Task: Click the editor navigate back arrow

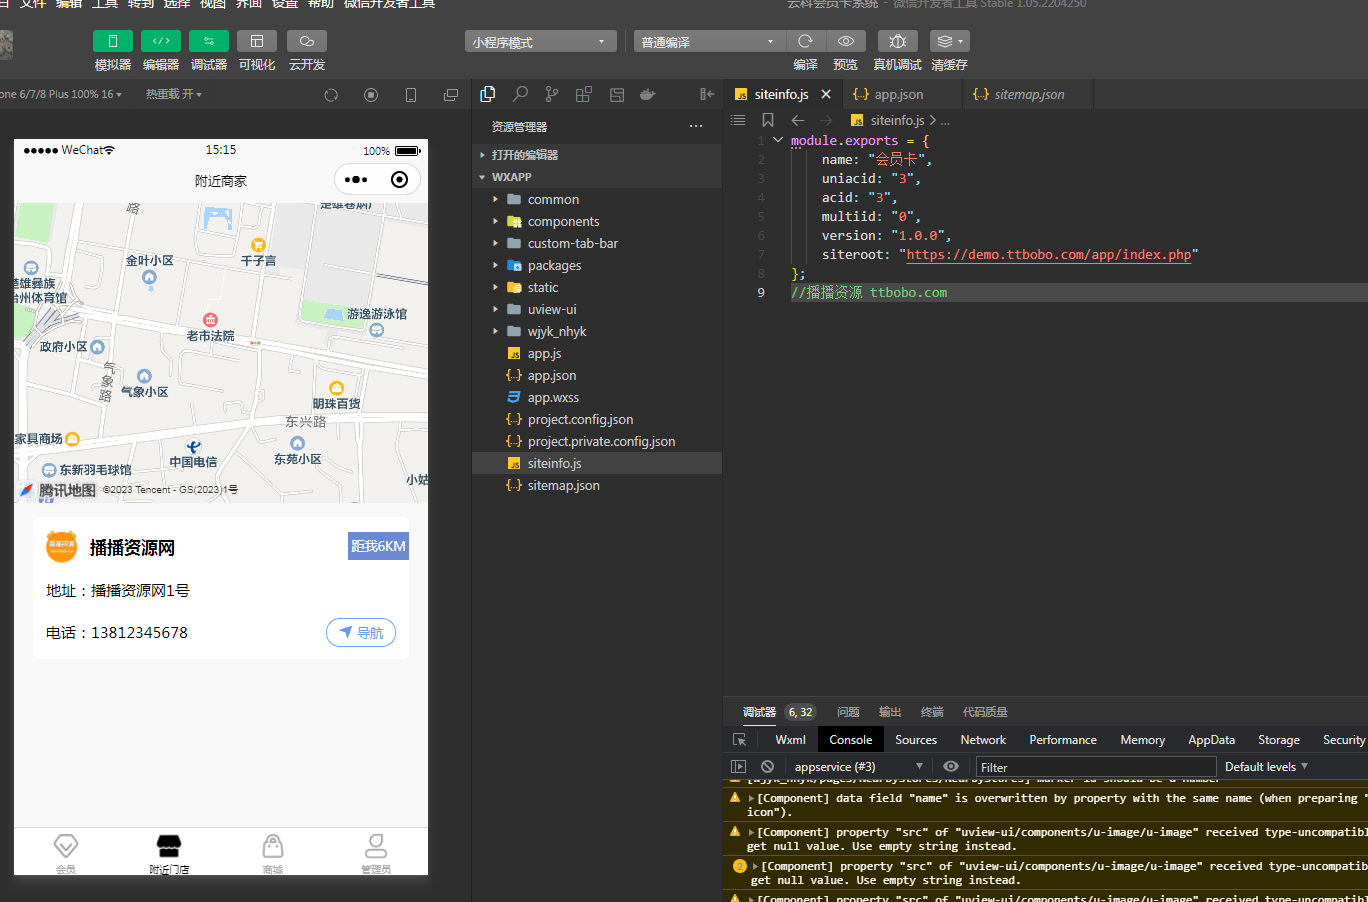Action: point(798,120)
